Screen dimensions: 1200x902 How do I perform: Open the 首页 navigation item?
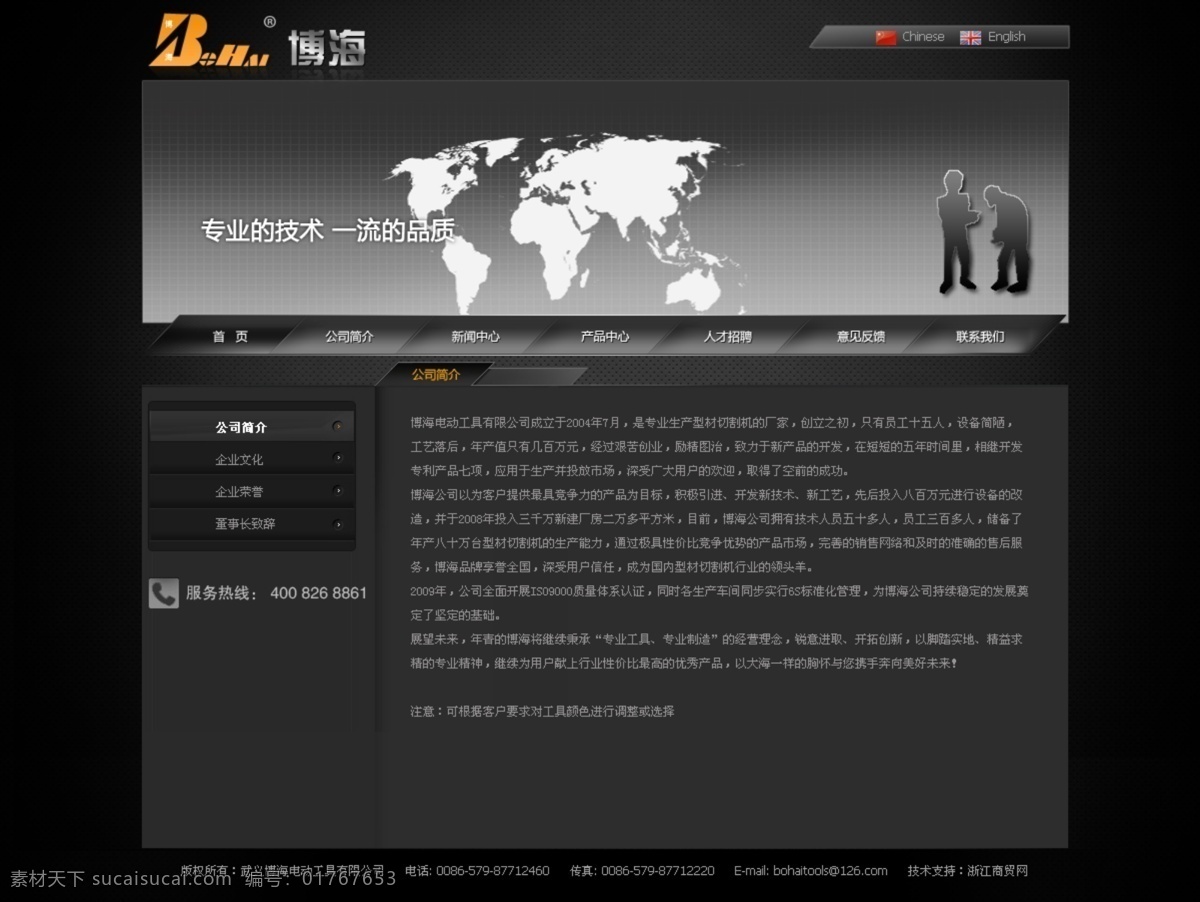click(x=230, y=337)
